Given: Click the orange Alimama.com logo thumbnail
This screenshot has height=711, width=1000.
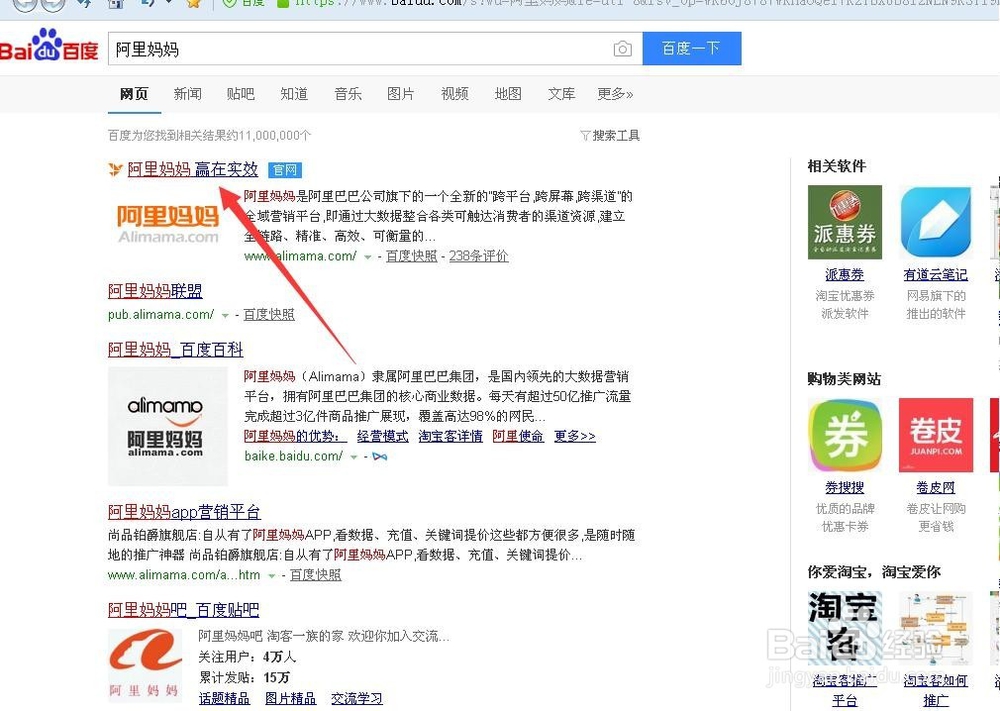Looking at the screenshot, I should pyautogui.click(x=168, y=224).
